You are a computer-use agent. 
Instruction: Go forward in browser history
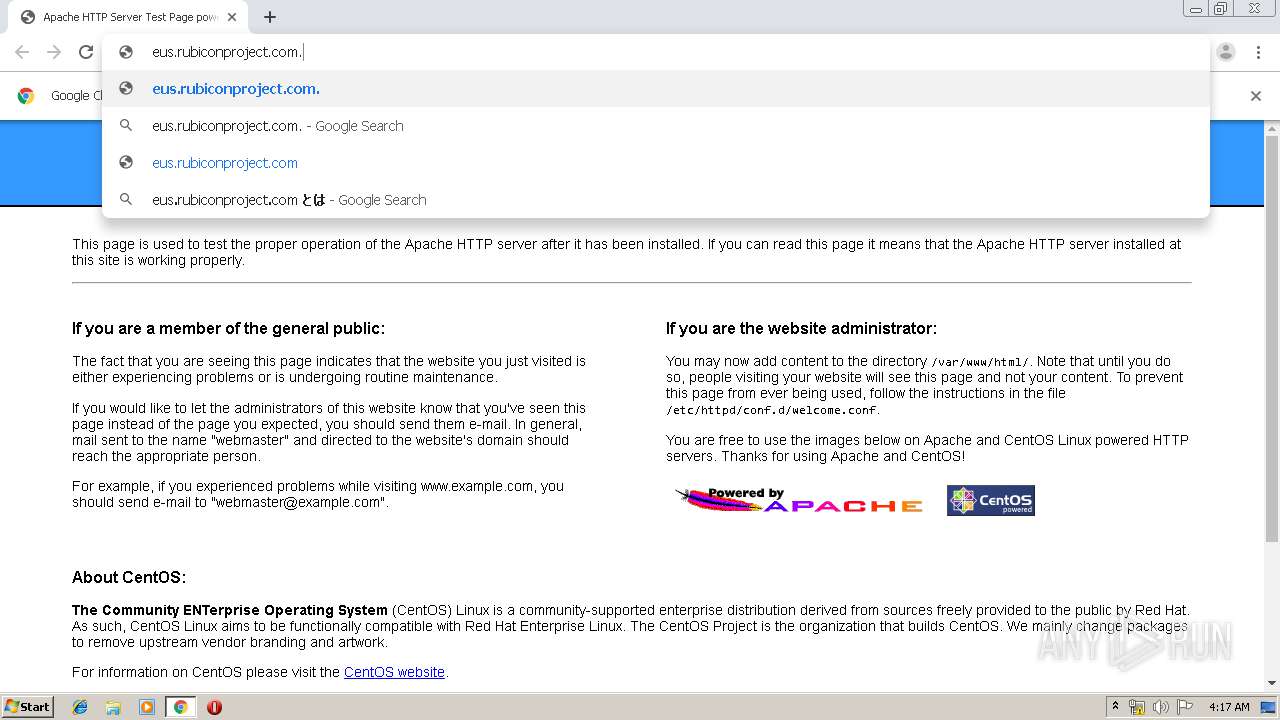[x=54, y=52]
